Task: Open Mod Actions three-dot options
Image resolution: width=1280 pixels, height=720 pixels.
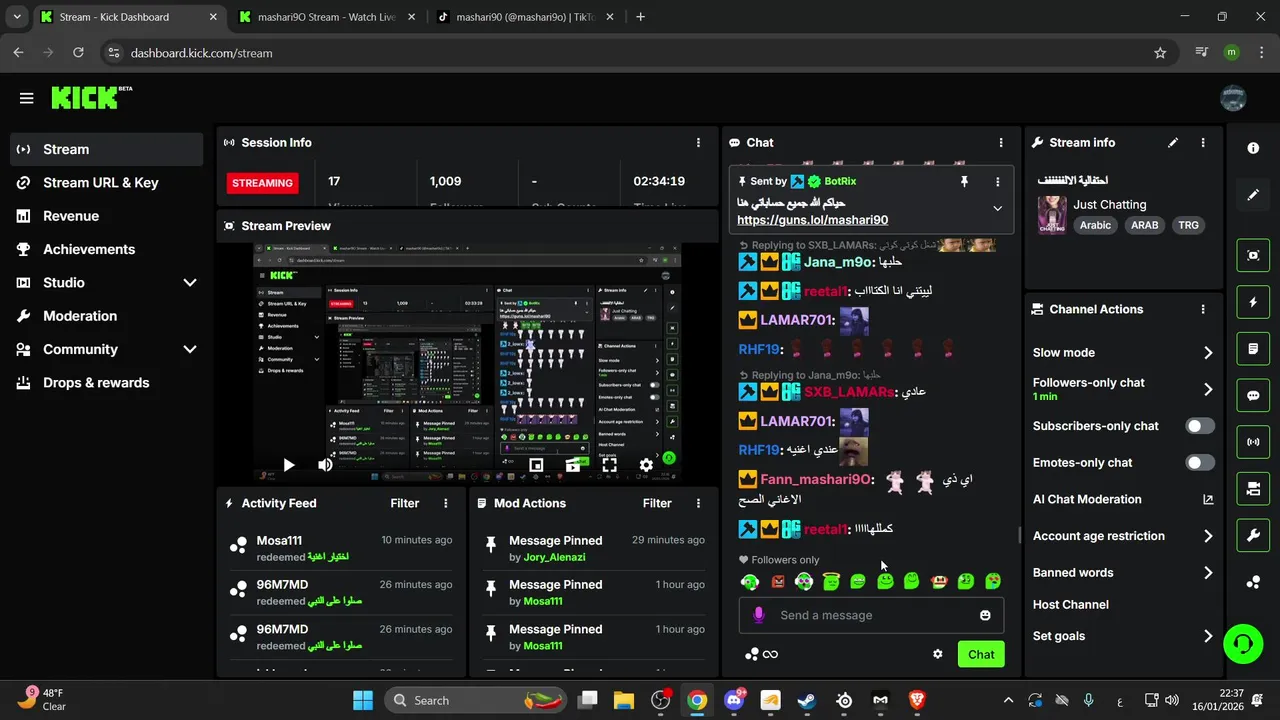Action: pyautogui.click(x=698, y=504)
